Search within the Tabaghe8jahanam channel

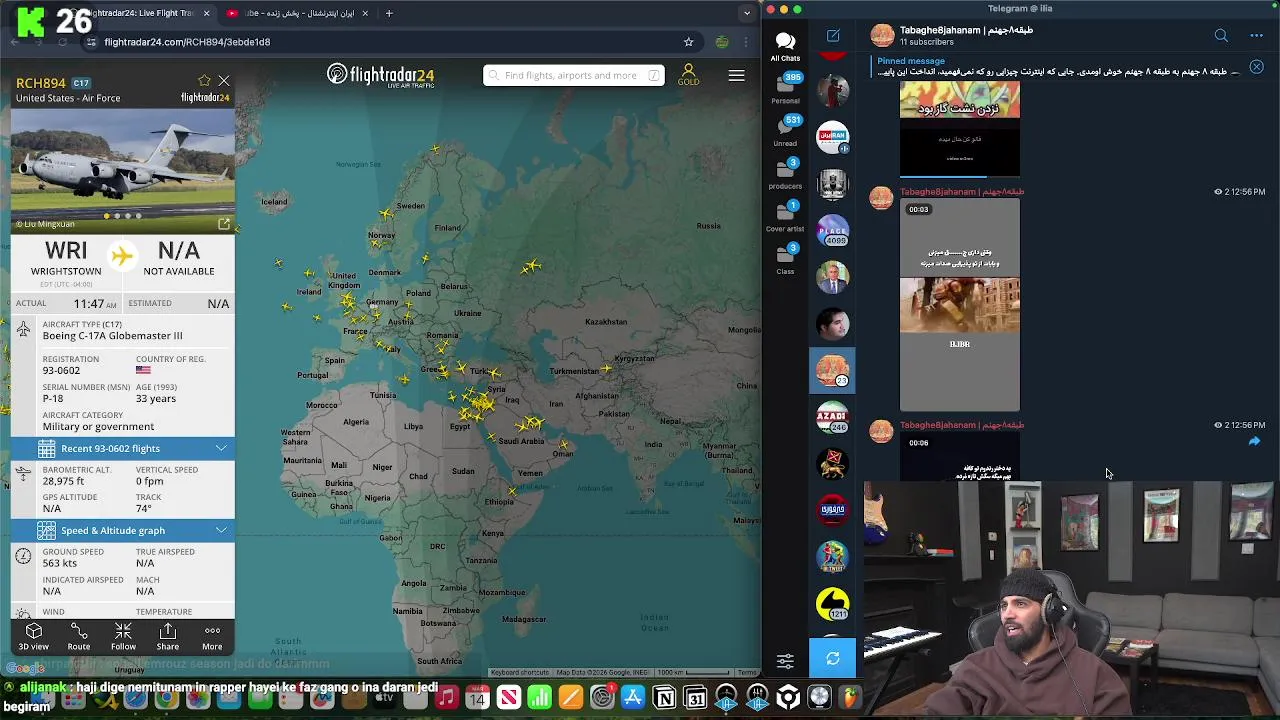click(1221, 36)
